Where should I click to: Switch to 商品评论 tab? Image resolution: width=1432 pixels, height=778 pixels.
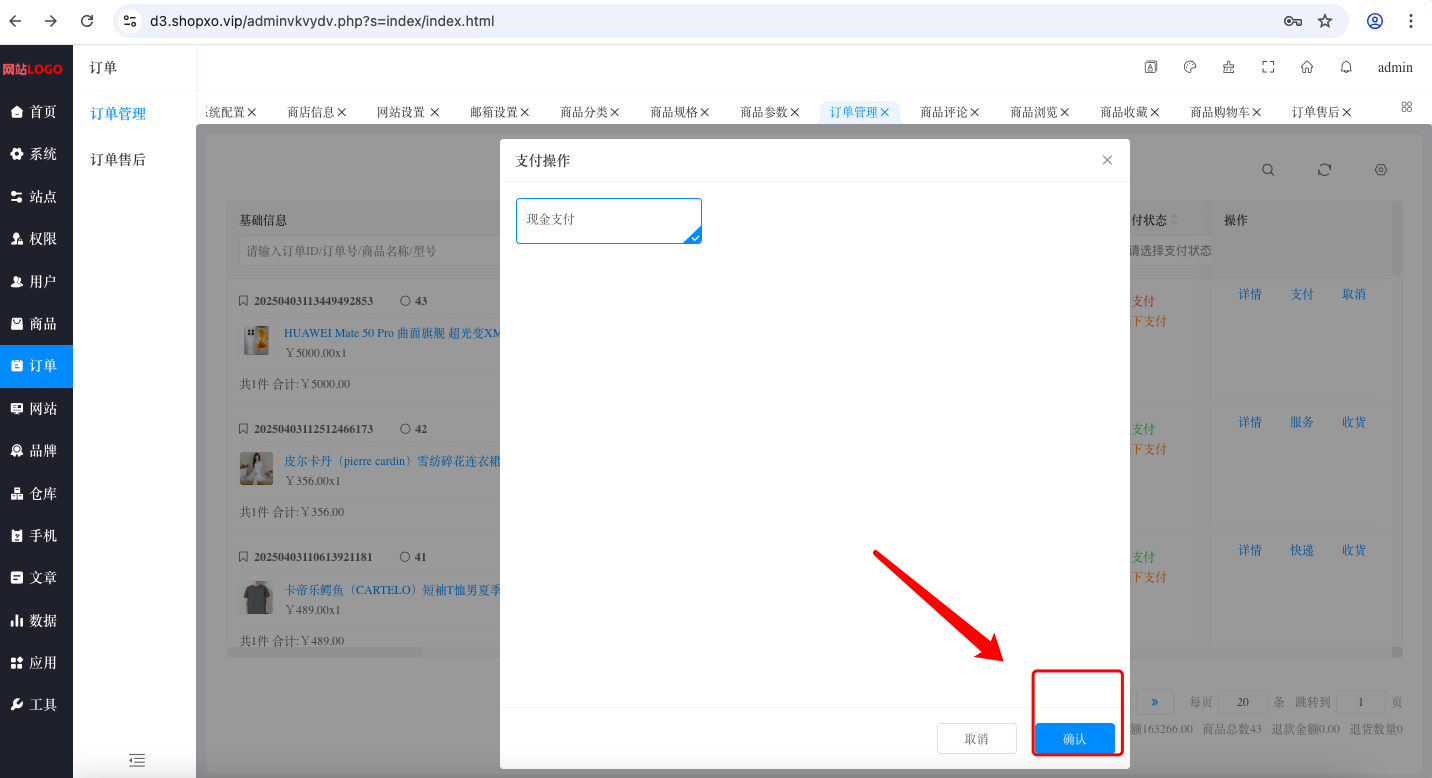[x=944, y=112]
